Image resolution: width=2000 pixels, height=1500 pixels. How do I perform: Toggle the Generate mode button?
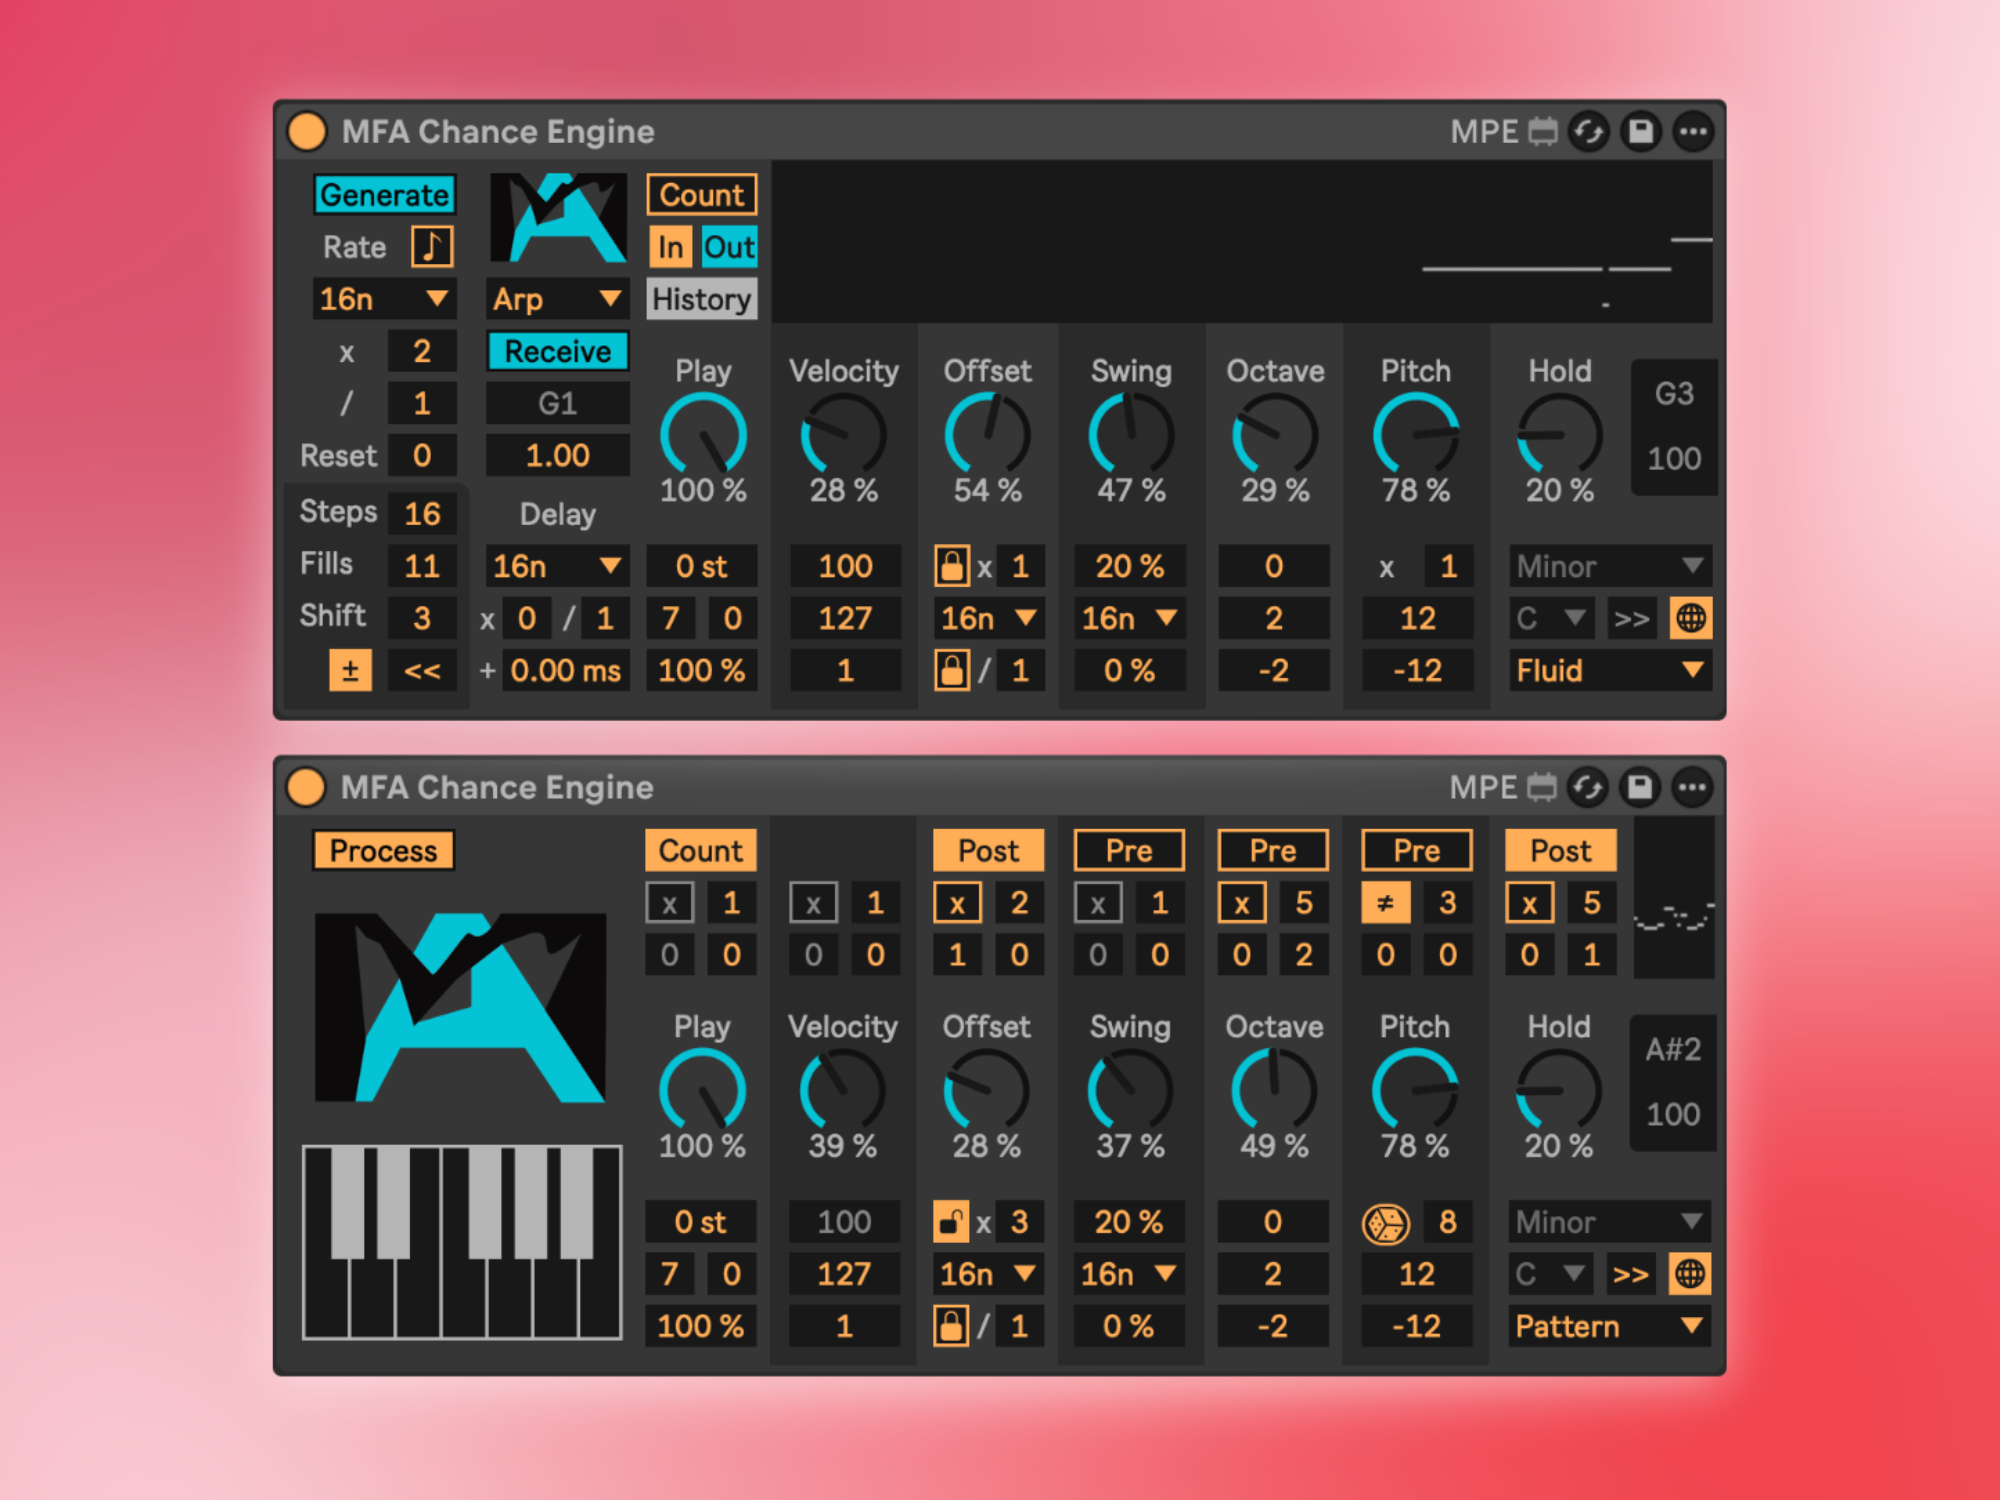[384, 194]
